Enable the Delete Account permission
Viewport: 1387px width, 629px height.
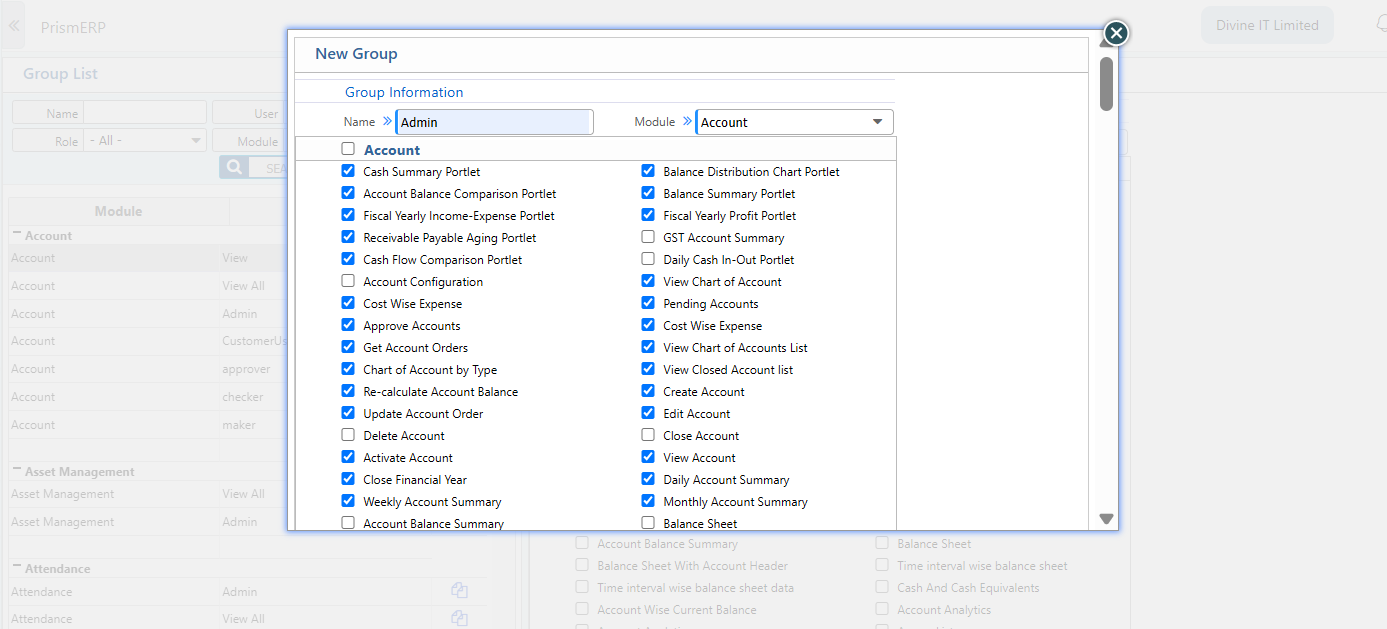pyautogui.click(x=348, y=435)
